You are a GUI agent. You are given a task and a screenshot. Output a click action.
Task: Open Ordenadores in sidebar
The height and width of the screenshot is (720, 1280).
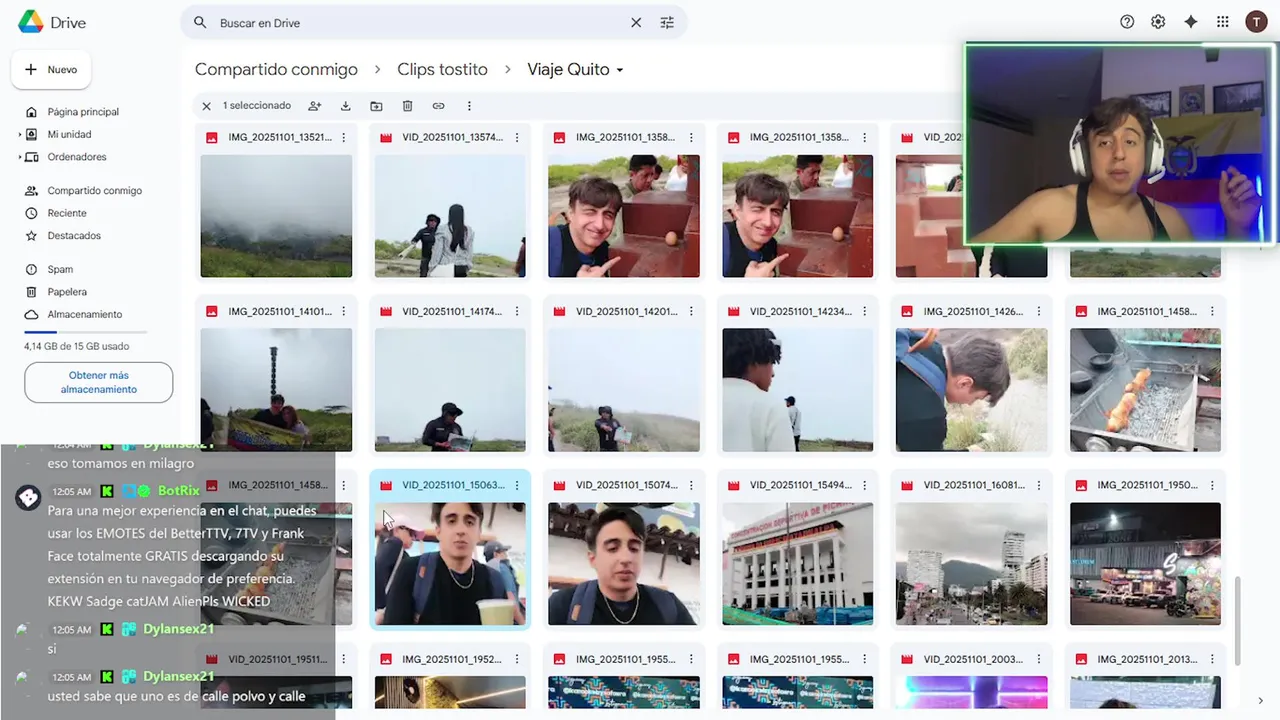coord(77,157)
